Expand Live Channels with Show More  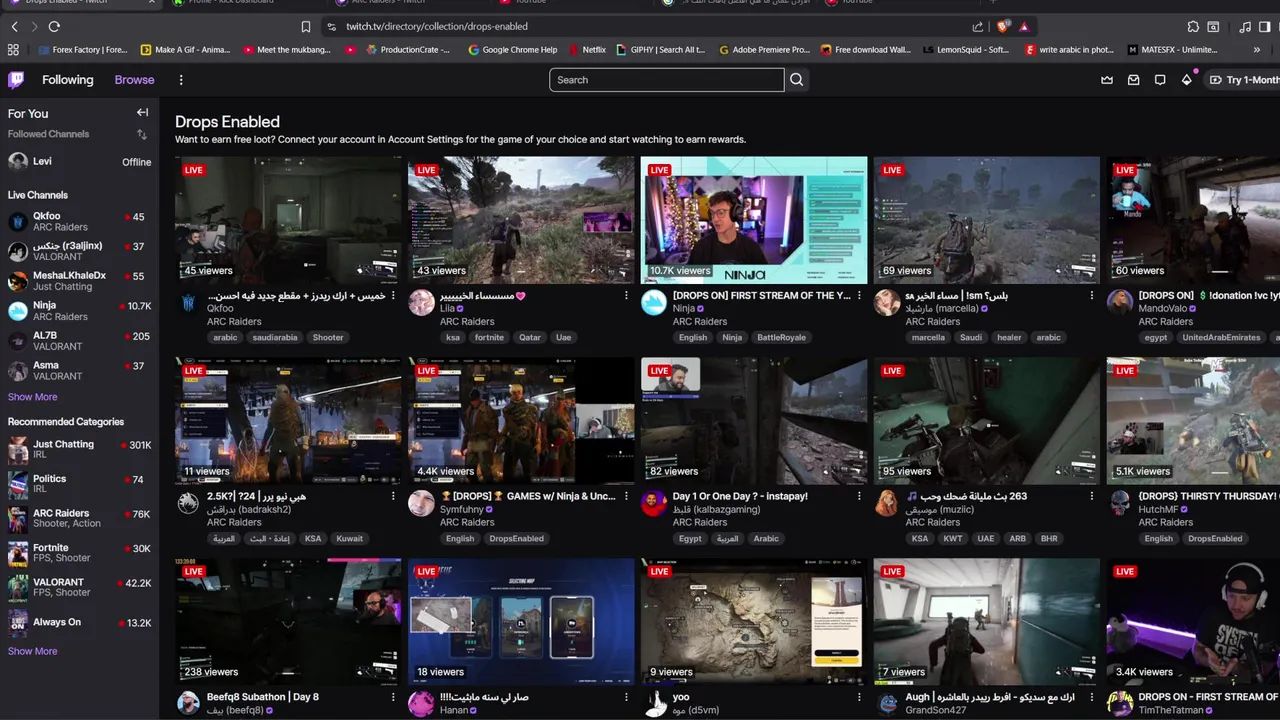[x=32, y=397]
